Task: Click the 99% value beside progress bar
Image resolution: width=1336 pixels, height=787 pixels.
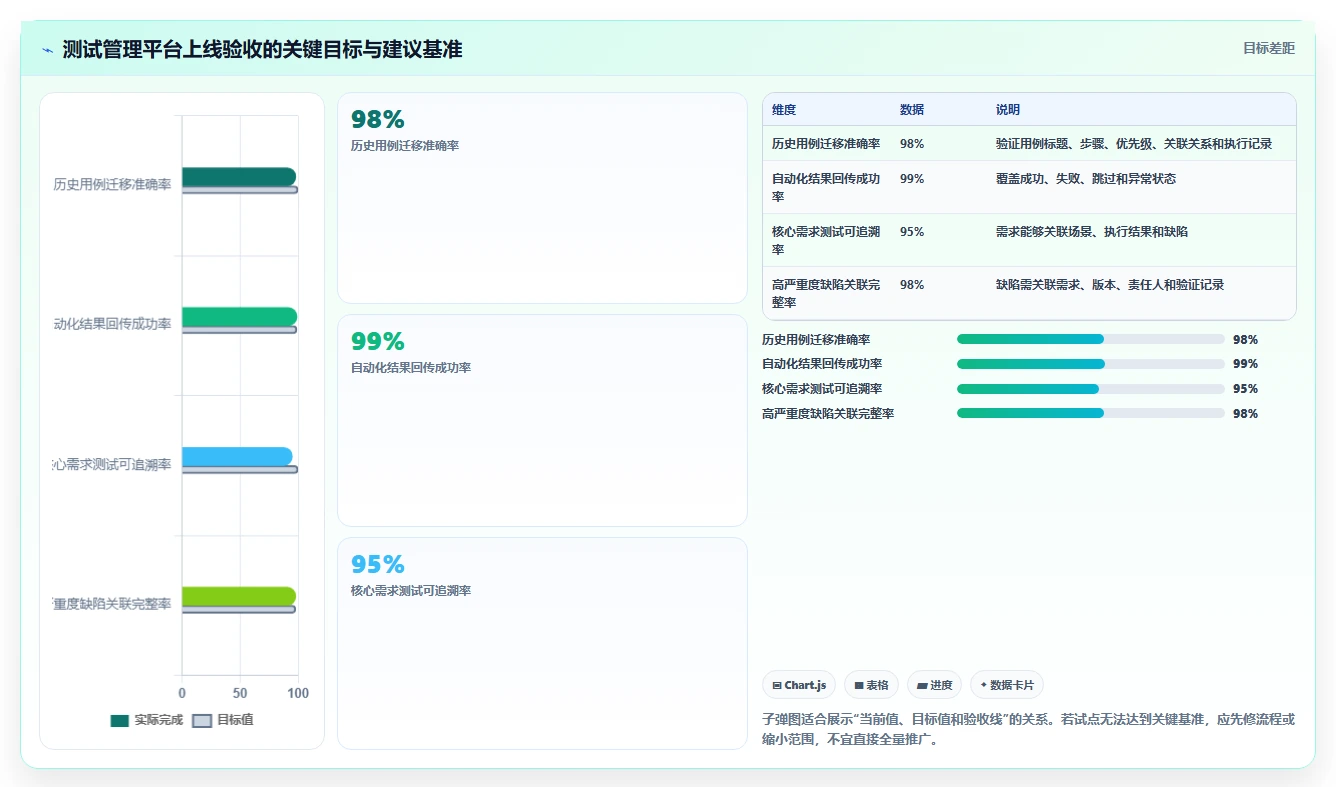Action: click(x=1245, y=364)
